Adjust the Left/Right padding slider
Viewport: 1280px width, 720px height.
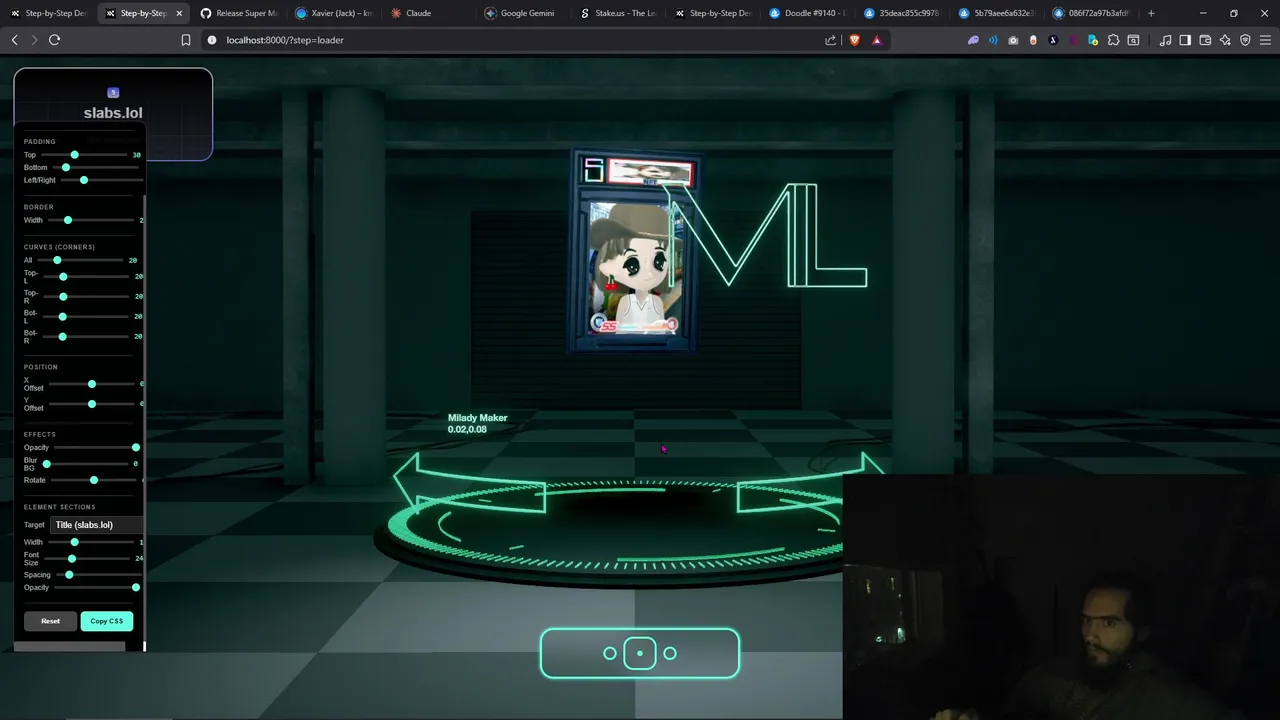pyautogui.click(x=100, y=180)
